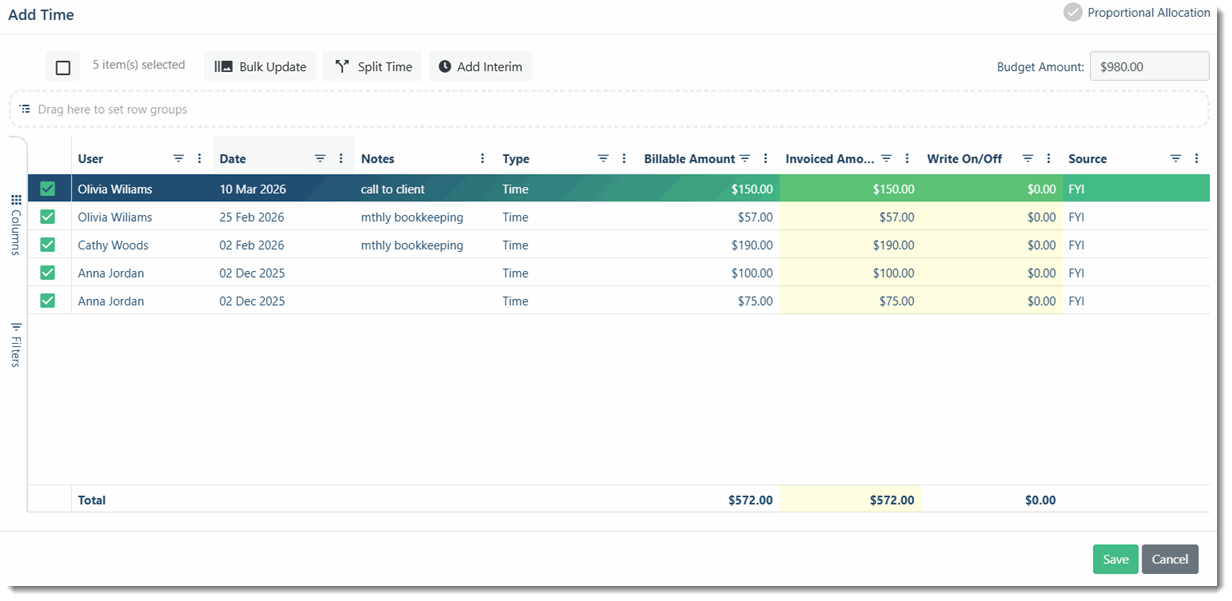1232x601 pixels.
Task: Click the $100.00 billable amount cell
Action: click(708, 273)
